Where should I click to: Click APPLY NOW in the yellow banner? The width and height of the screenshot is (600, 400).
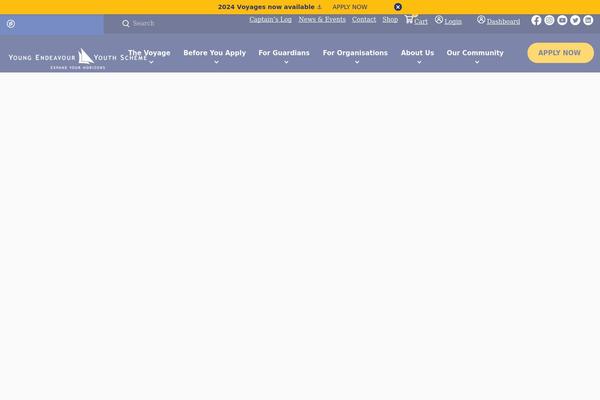[350, 7]
